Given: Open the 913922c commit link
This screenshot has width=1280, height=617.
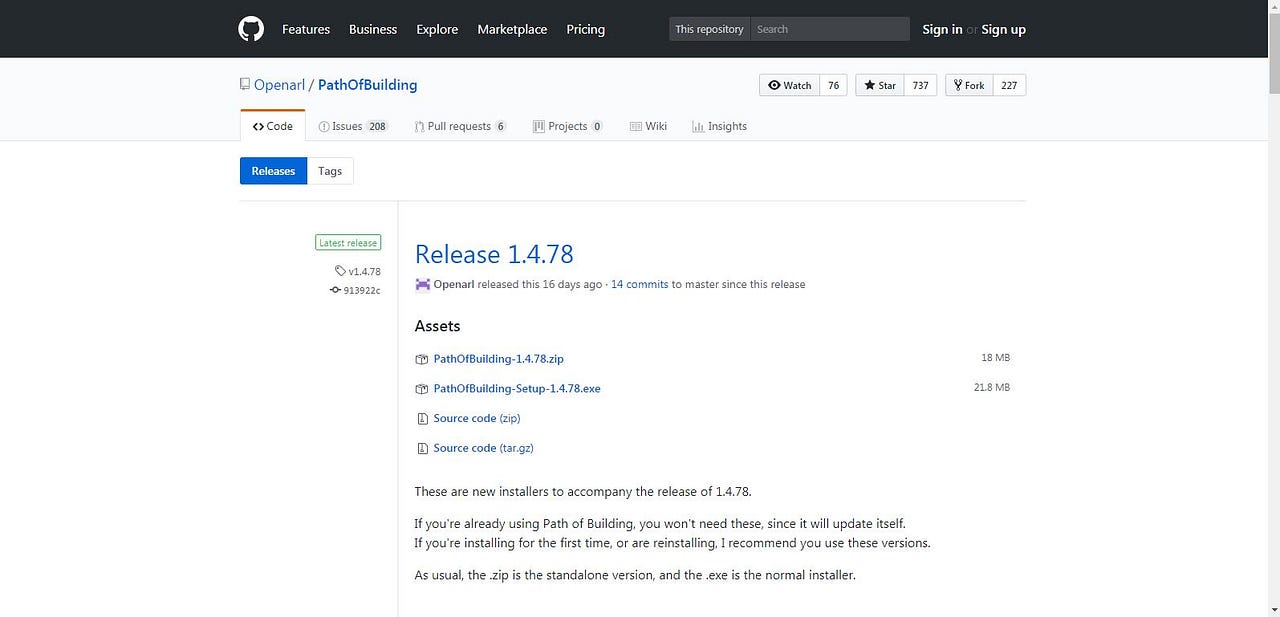Looking at the screenshot, I should 362,290.
